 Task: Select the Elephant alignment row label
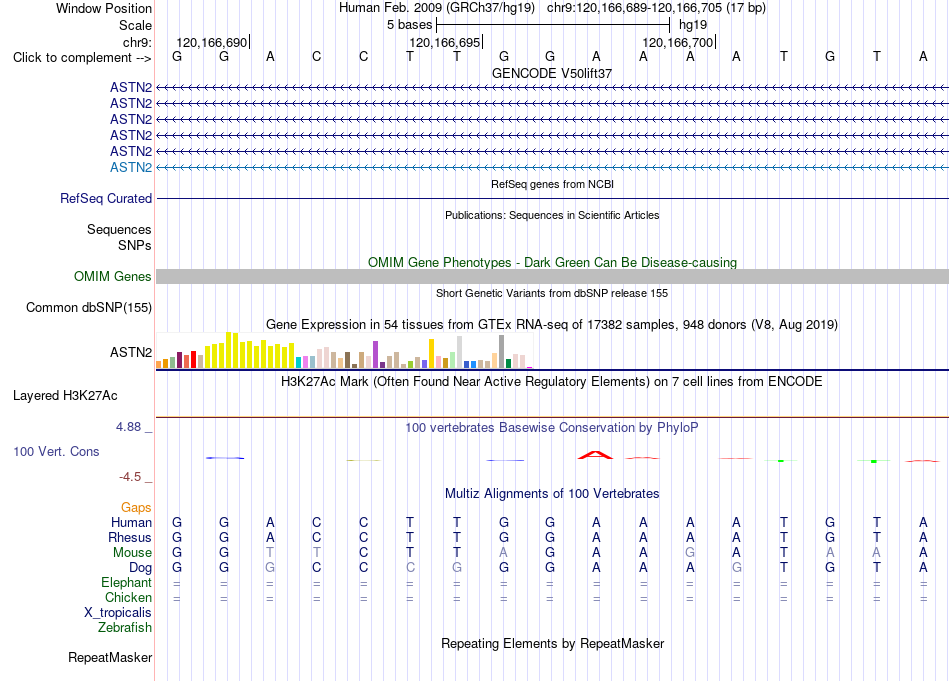(127, 583)
